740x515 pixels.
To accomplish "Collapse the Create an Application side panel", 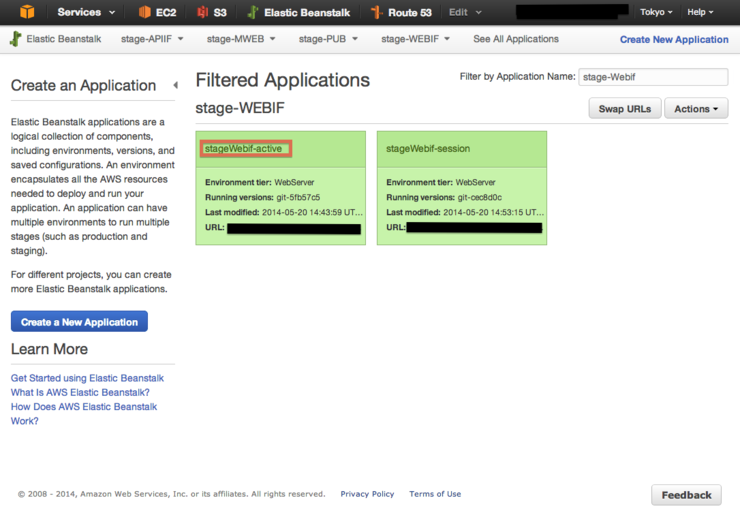I will pos(176,85).
